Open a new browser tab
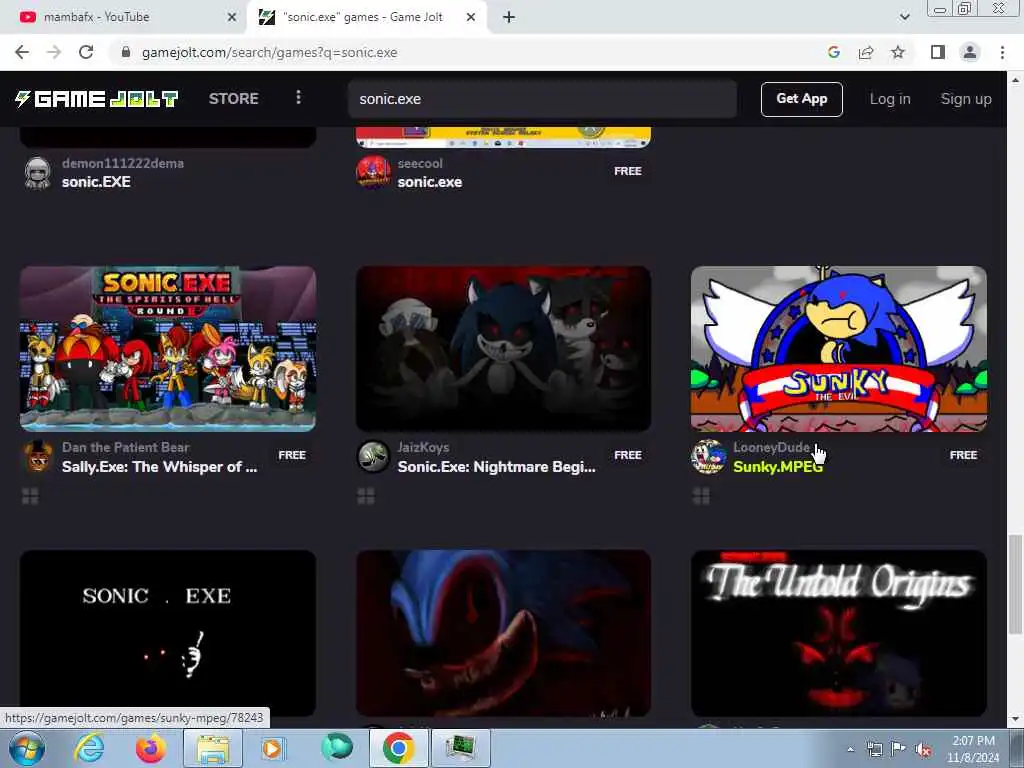 (x=509, y=17)
